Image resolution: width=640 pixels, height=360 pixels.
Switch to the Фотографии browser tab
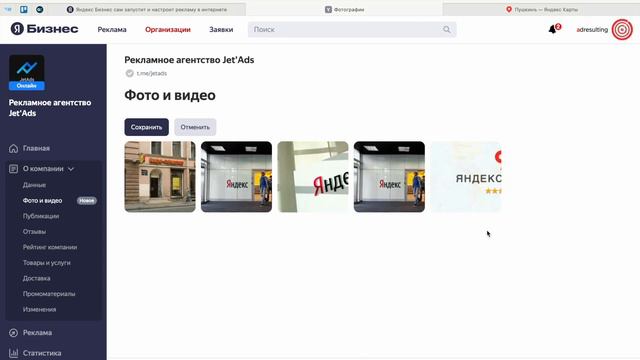(x=344, y=9)
